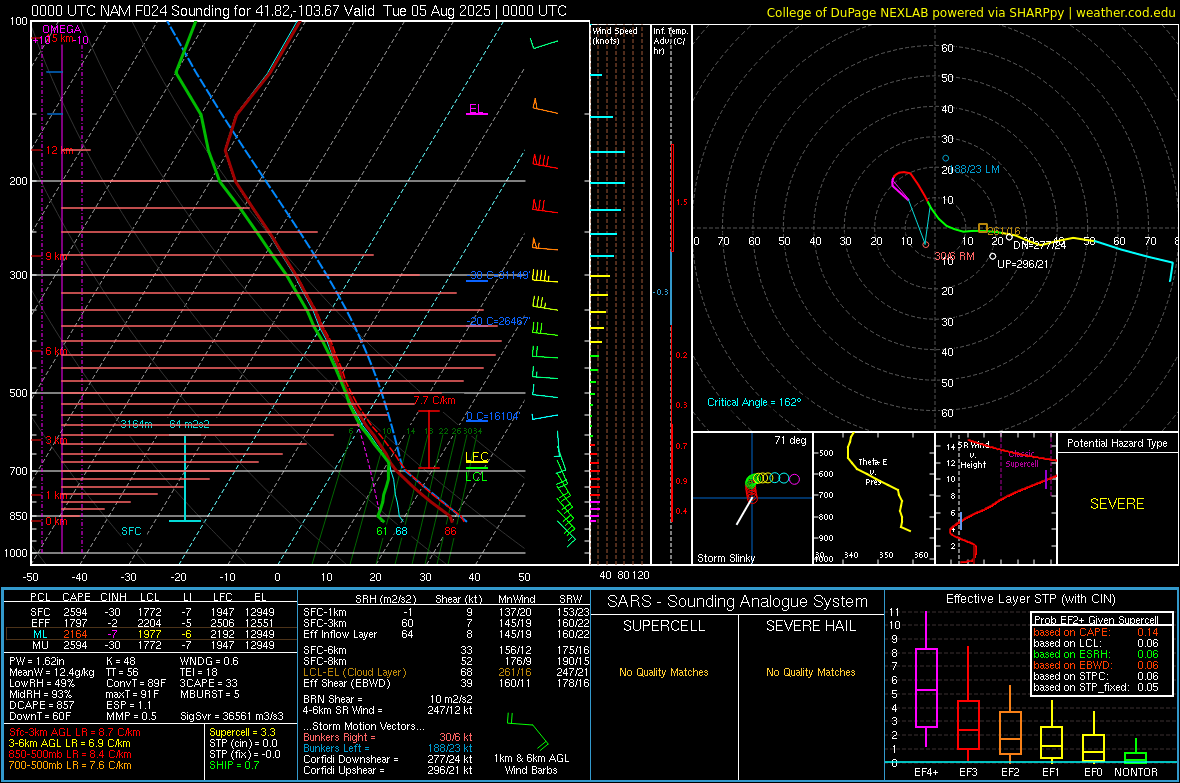Screen dimensions: 1180x783
Task: Select the surface temperature value 86
Action: click(450, 531)
